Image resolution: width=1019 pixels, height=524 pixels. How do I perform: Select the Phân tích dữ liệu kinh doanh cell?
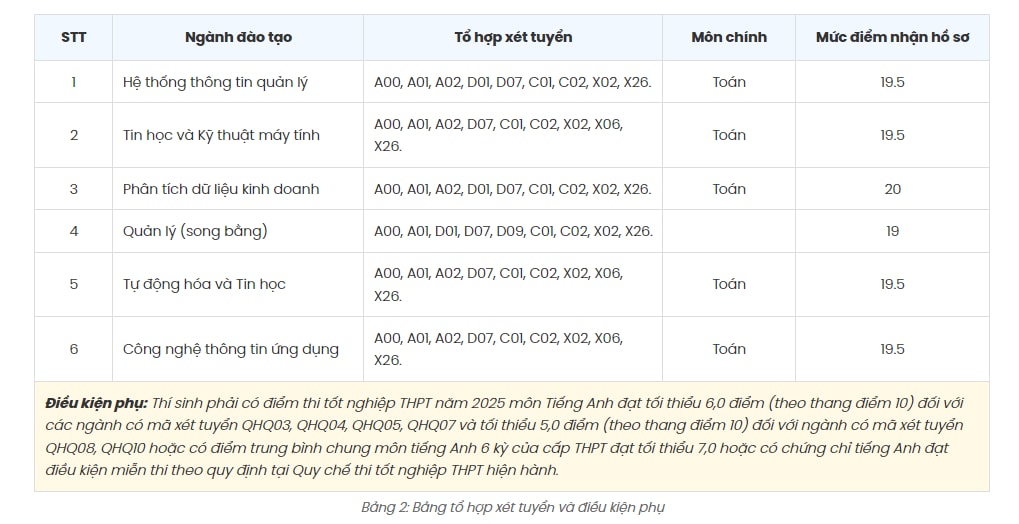[x=238, y=189]
